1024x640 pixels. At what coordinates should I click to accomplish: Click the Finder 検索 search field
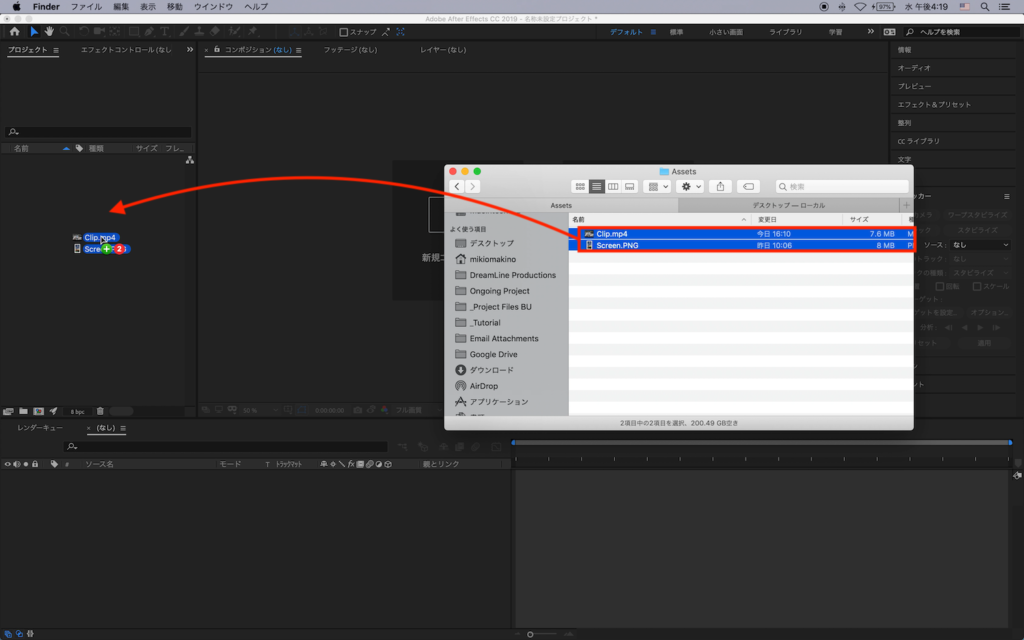pos(842,187)
